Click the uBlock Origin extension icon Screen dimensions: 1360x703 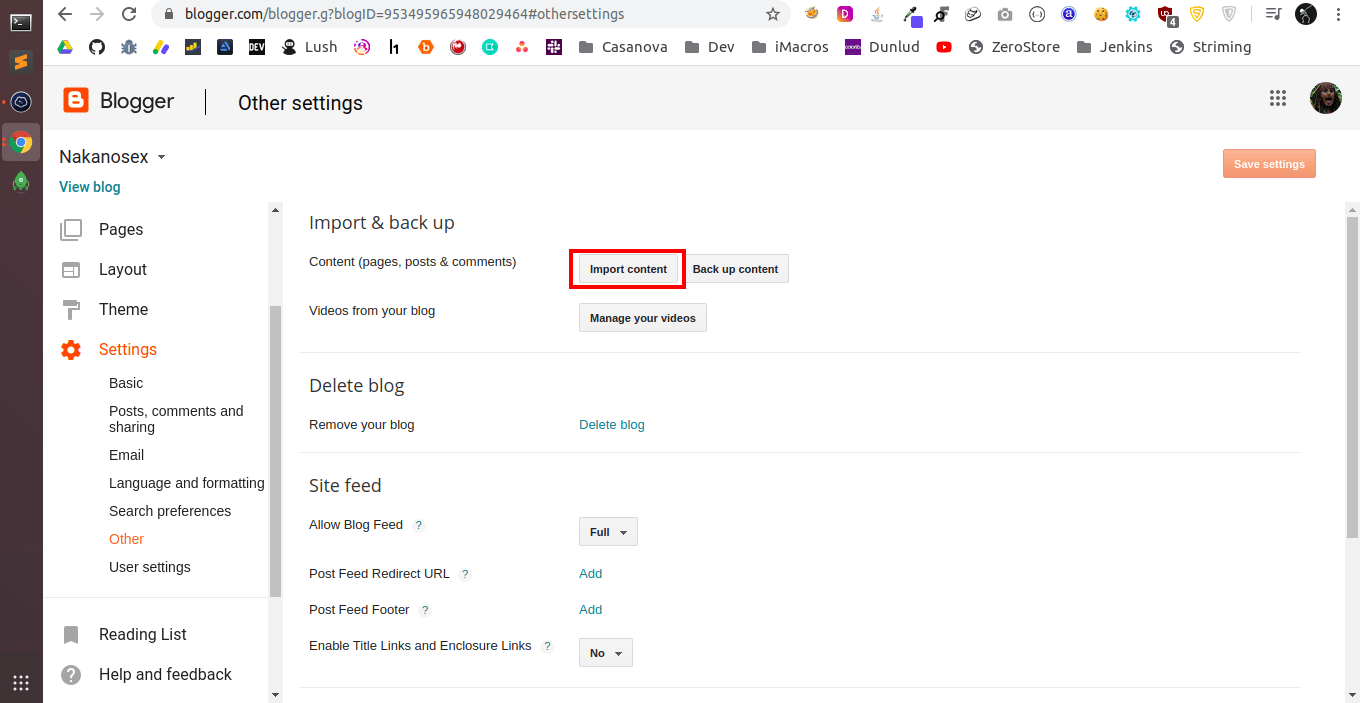(1167, 15)
